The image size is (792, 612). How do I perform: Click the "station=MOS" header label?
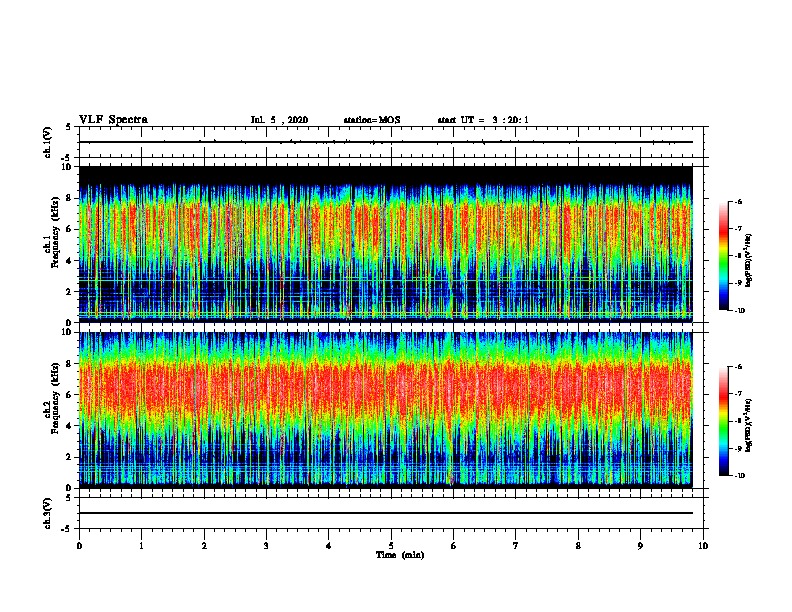372,120
